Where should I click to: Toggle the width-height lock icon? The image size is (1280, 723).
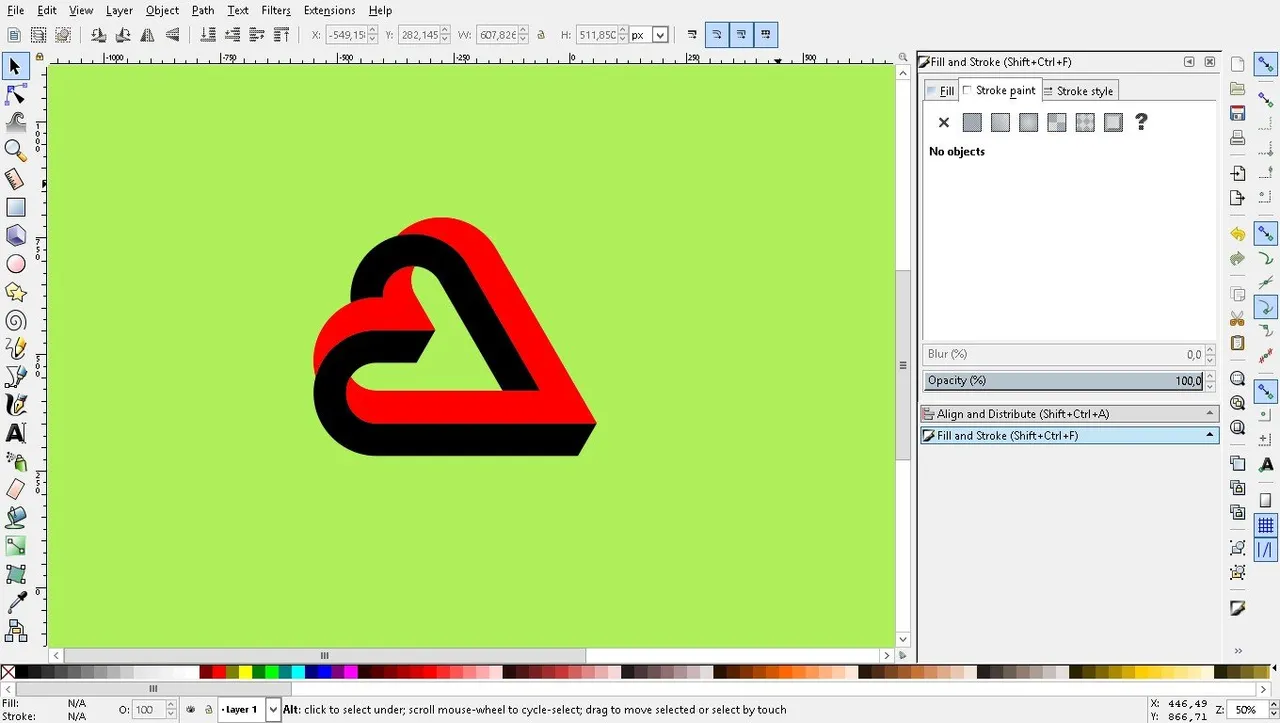(541, 35)
